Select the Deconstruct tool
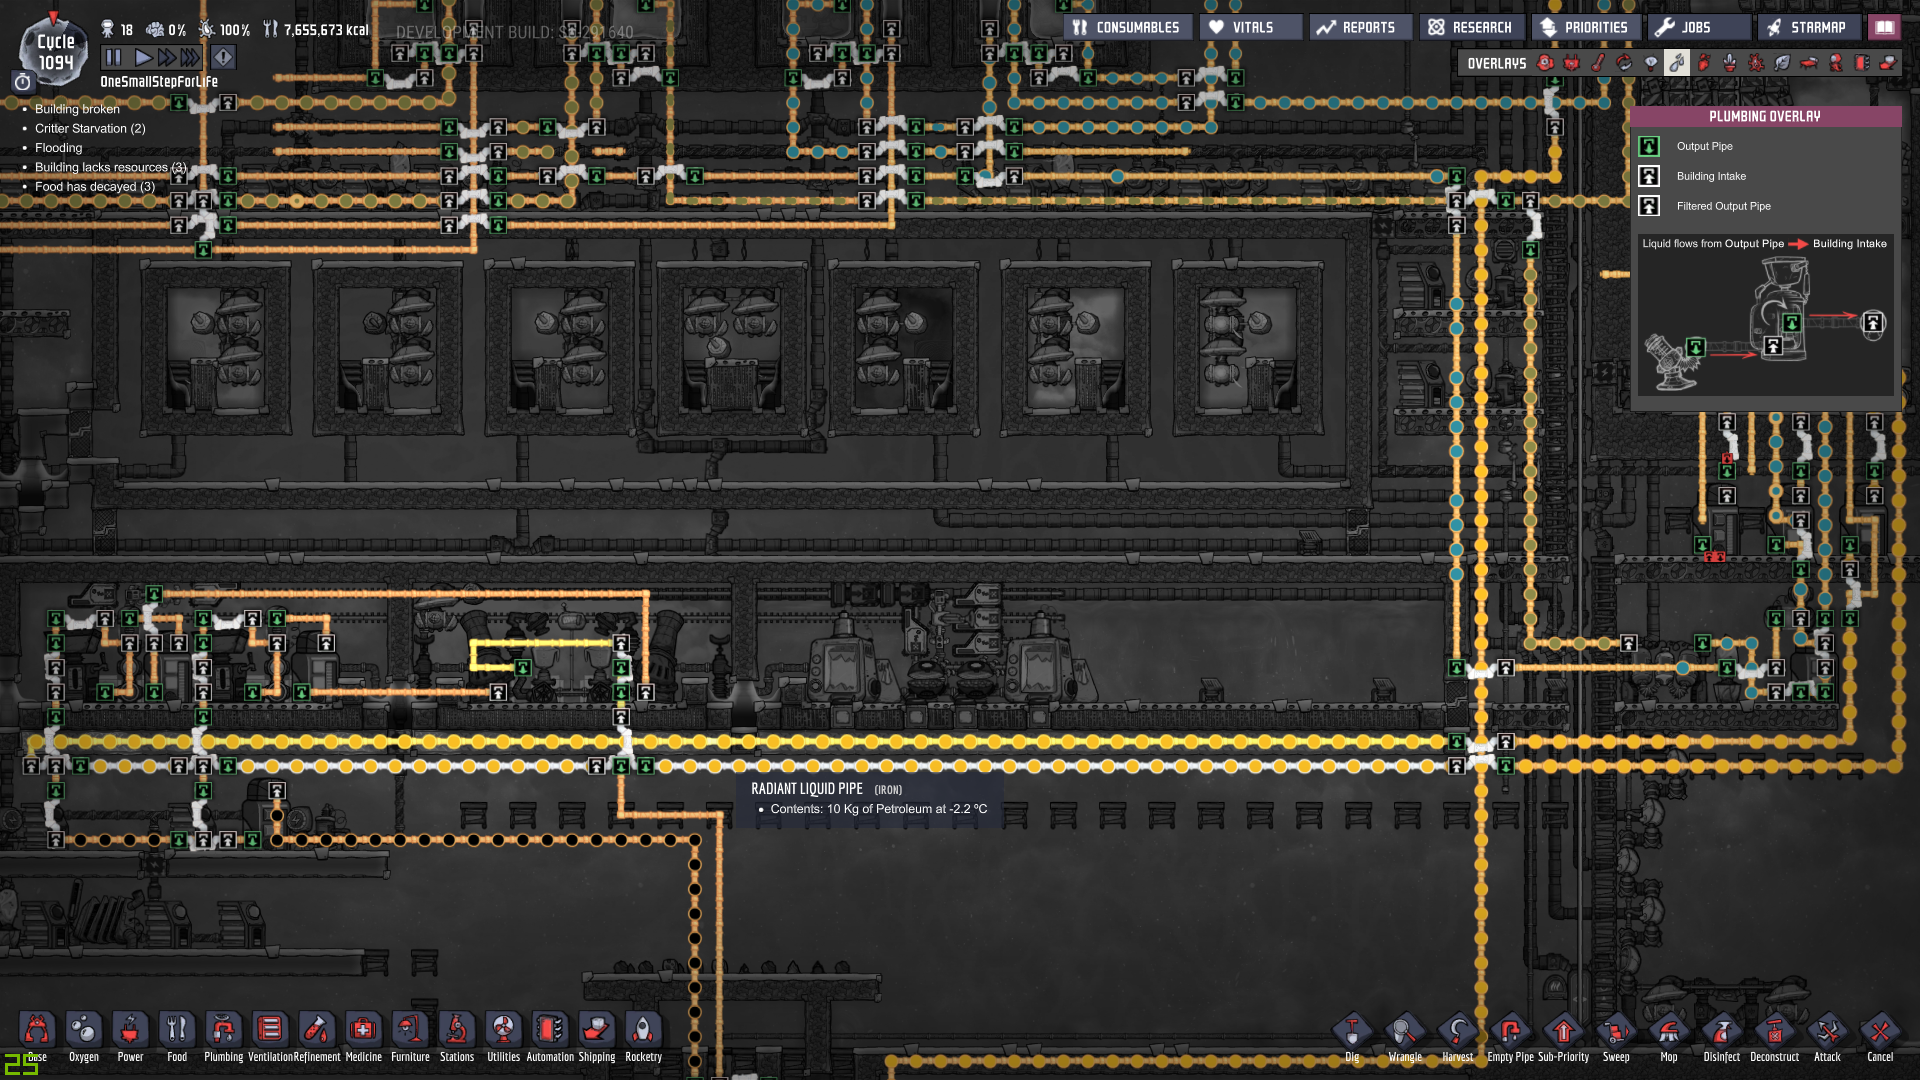The width and height of the screenshot is (1920, 1080). coord(1774,1032)
